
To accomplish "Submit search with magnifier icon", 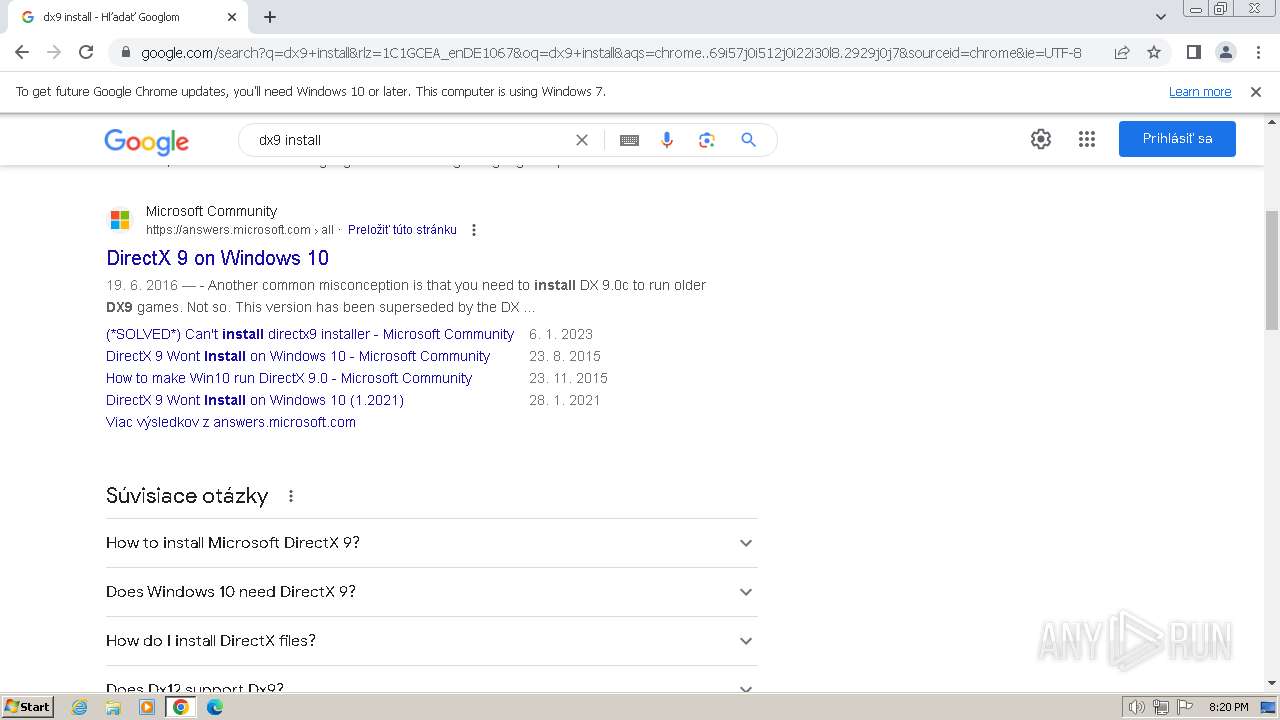I will pos(748,140).
